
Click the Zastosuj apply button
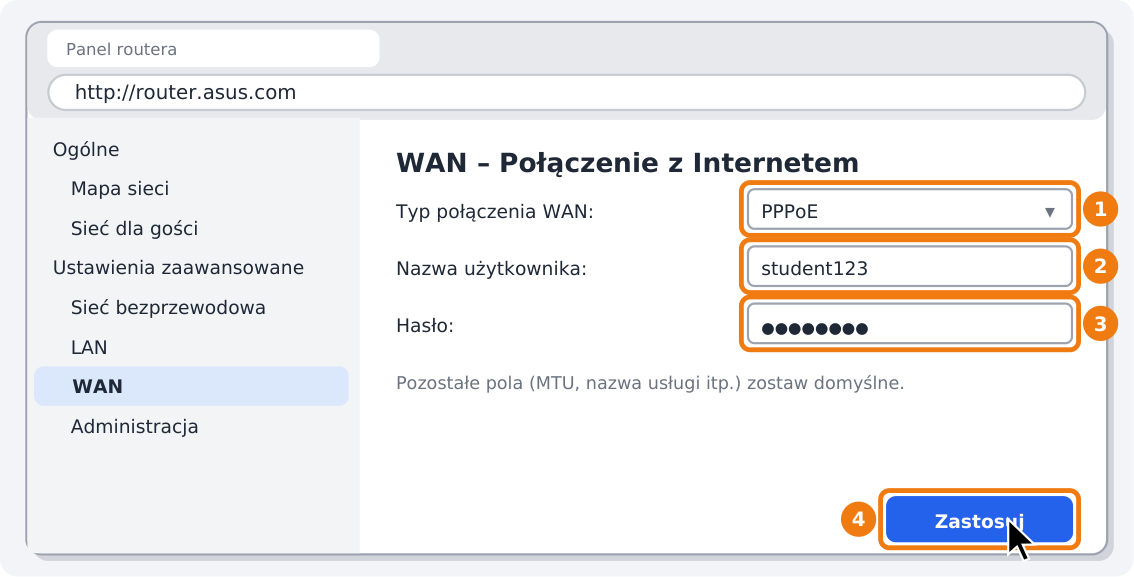979,520
